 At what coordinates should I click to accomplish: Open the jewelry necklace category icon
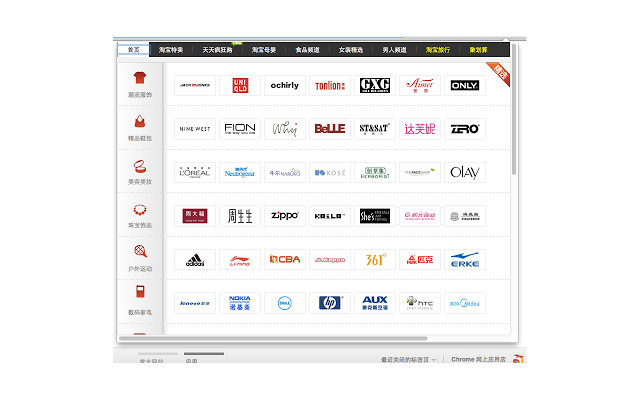(x=140, y=210)
